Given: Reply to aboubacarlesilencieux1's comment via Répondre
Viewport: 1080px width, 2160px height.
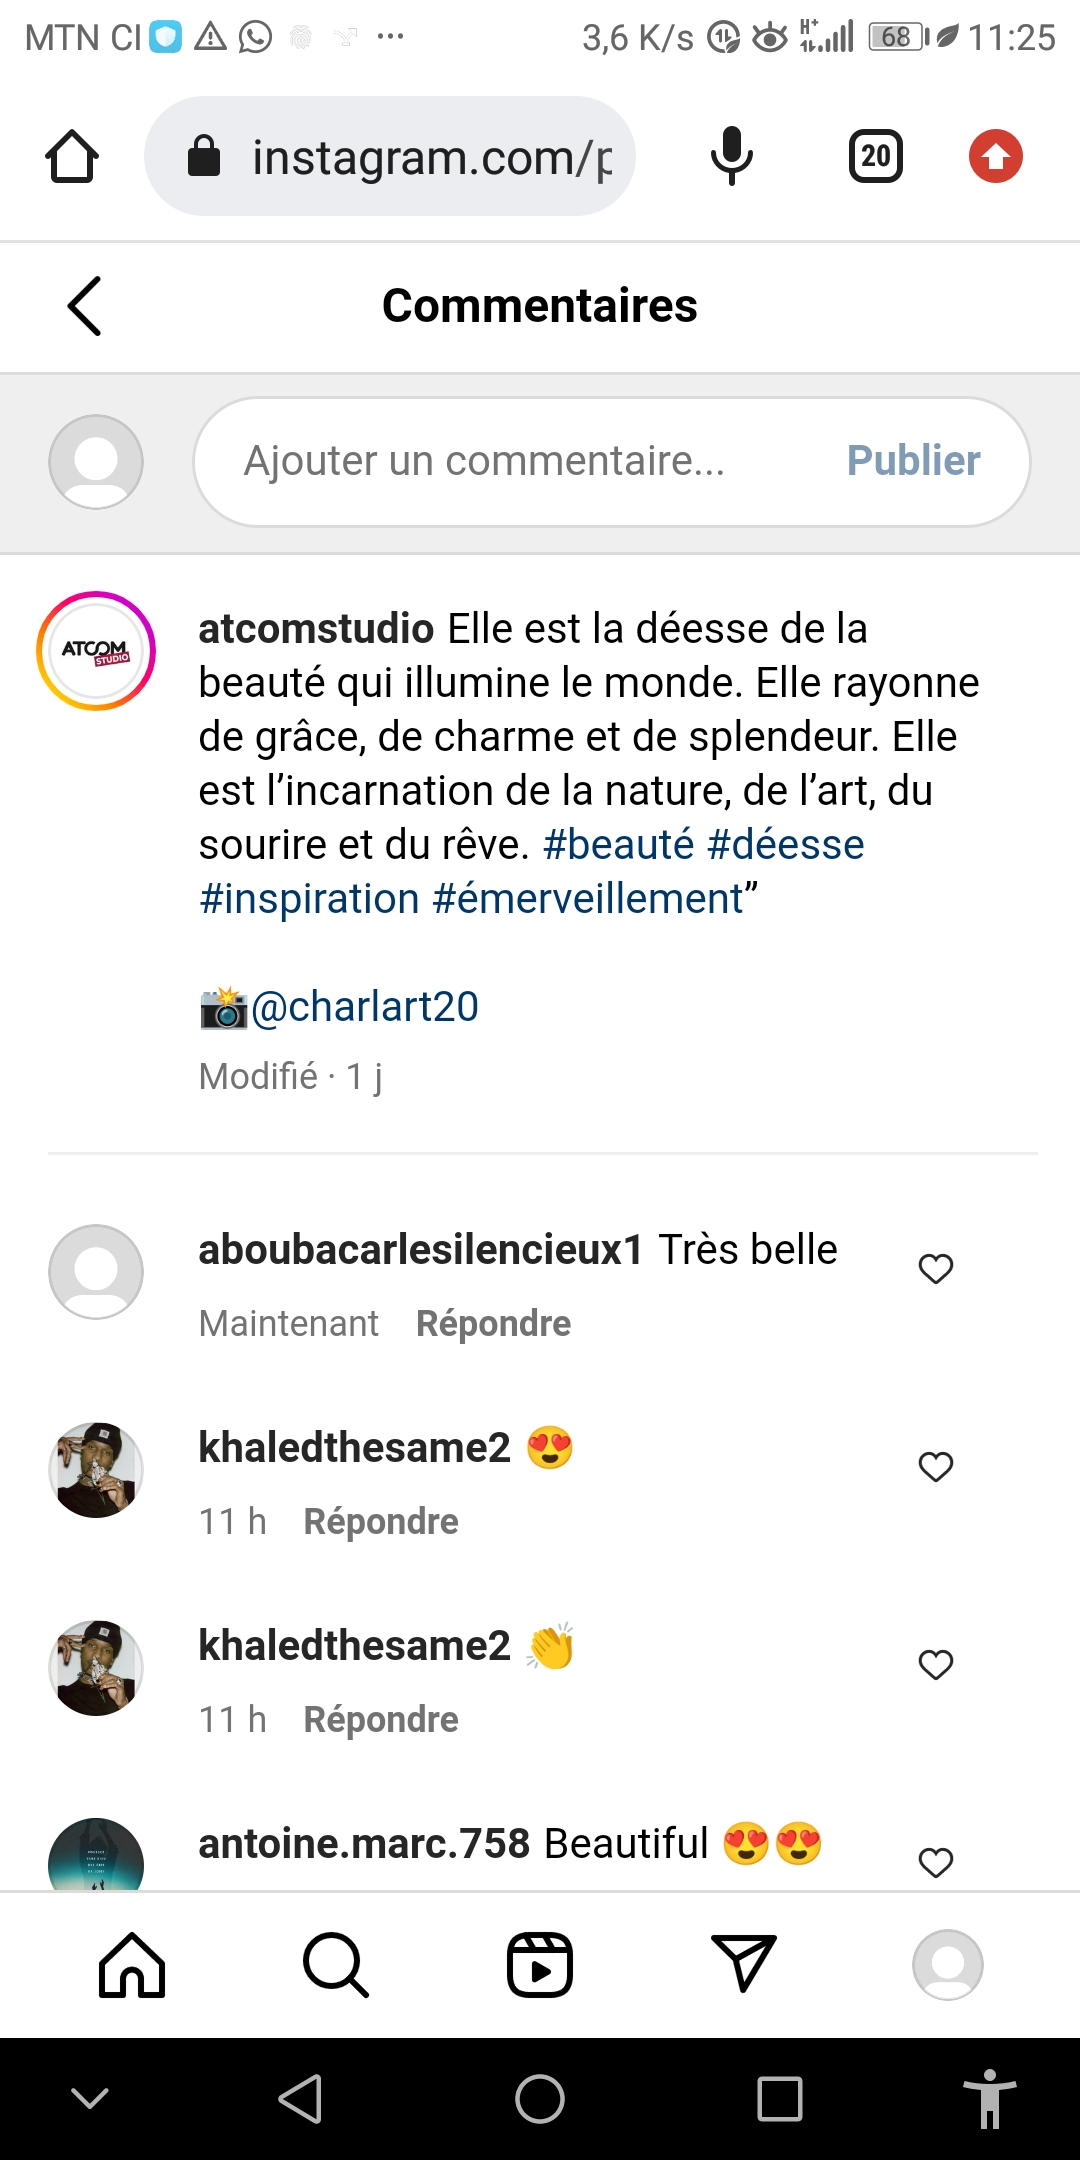Looking at the screenshot, I should coord(493,1323).
